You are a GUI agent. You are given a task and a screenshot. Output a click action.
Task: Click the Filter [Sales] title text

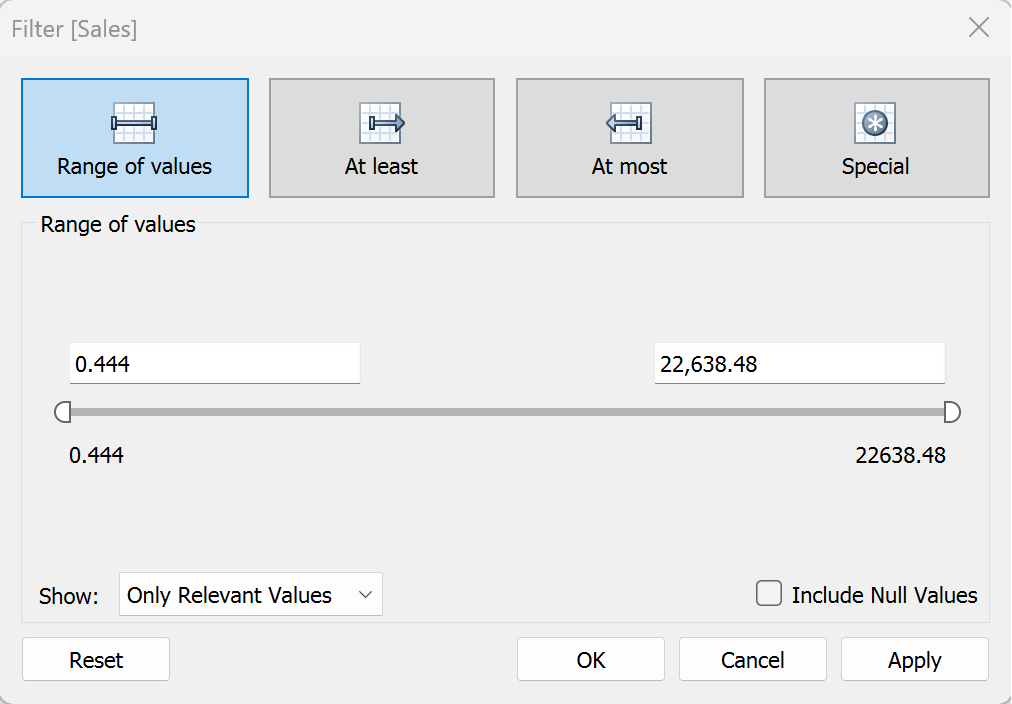pyautogui.click(x=74, y=29)
